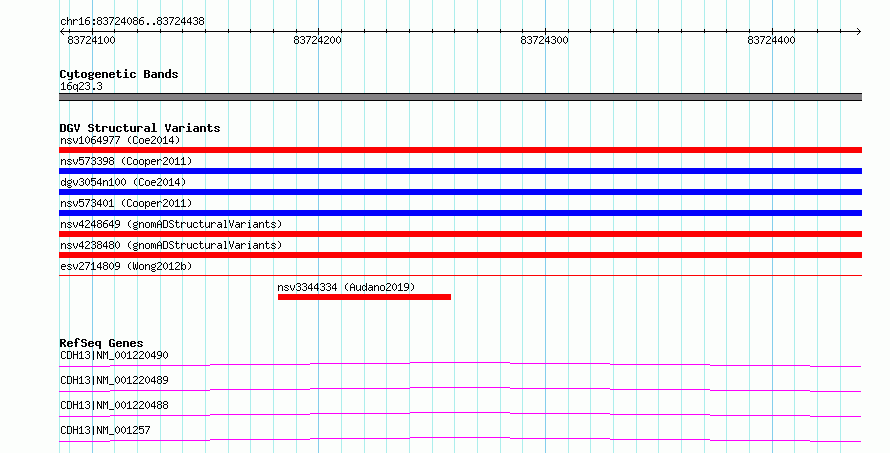
Task: Select nsv573401 (Cooper2011) blue variant bar
Action: (460, 213)
